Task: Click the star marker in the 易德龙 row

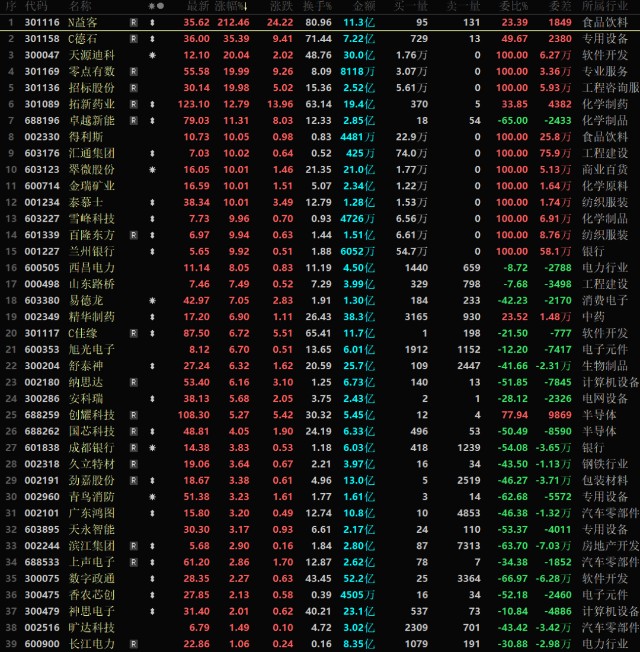Action: pos(152,301)
